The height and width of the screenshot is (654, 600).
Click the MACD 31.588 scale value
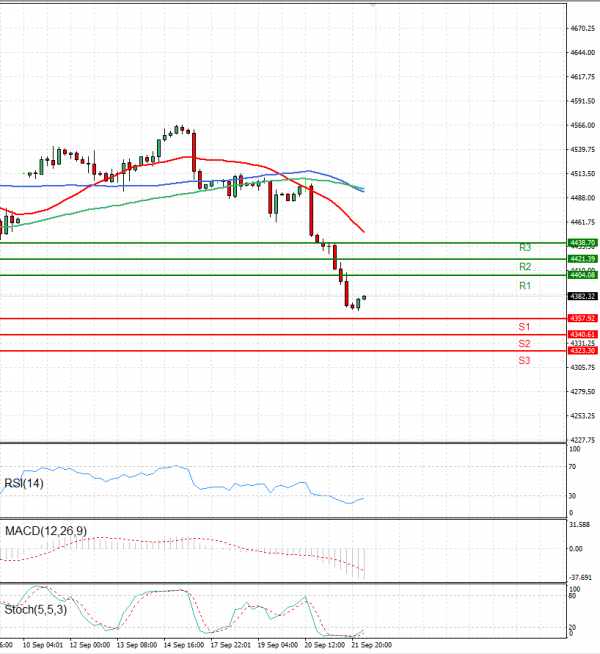tap(580, 525)
